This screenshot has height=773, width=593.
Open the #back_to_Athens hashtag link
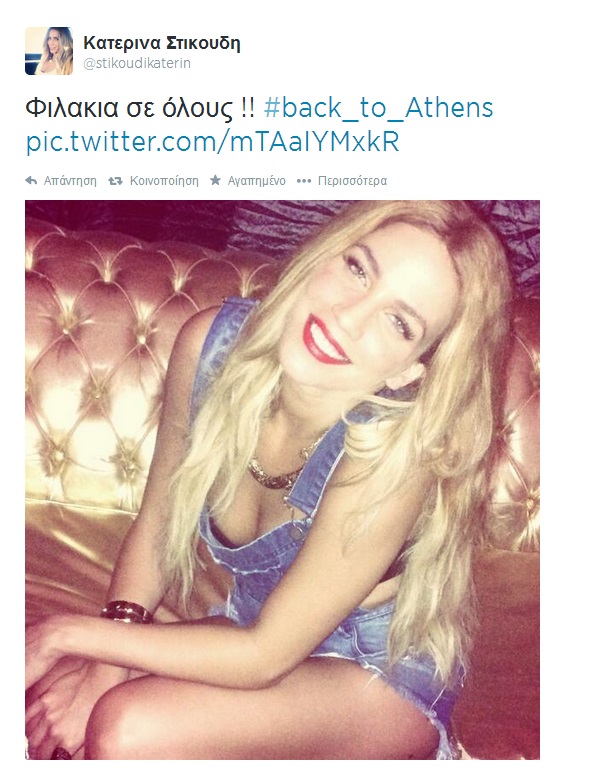click(379, 108)
